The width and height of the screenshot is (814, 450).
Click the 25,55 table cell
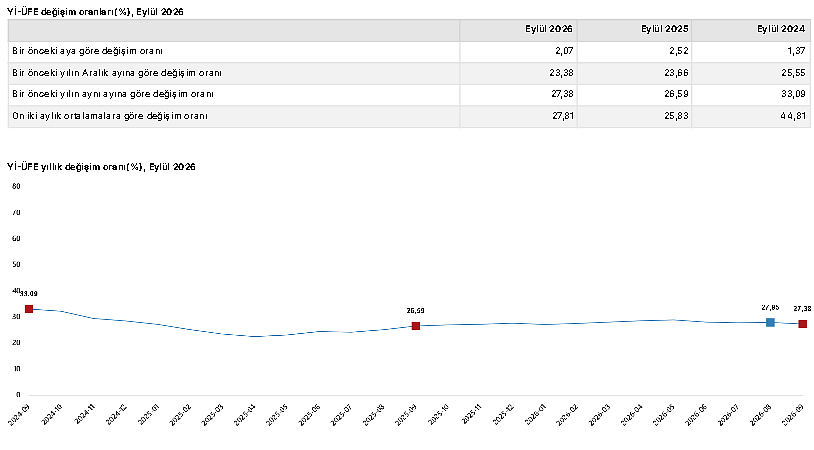pyautogui.click(x=793, y=73)
